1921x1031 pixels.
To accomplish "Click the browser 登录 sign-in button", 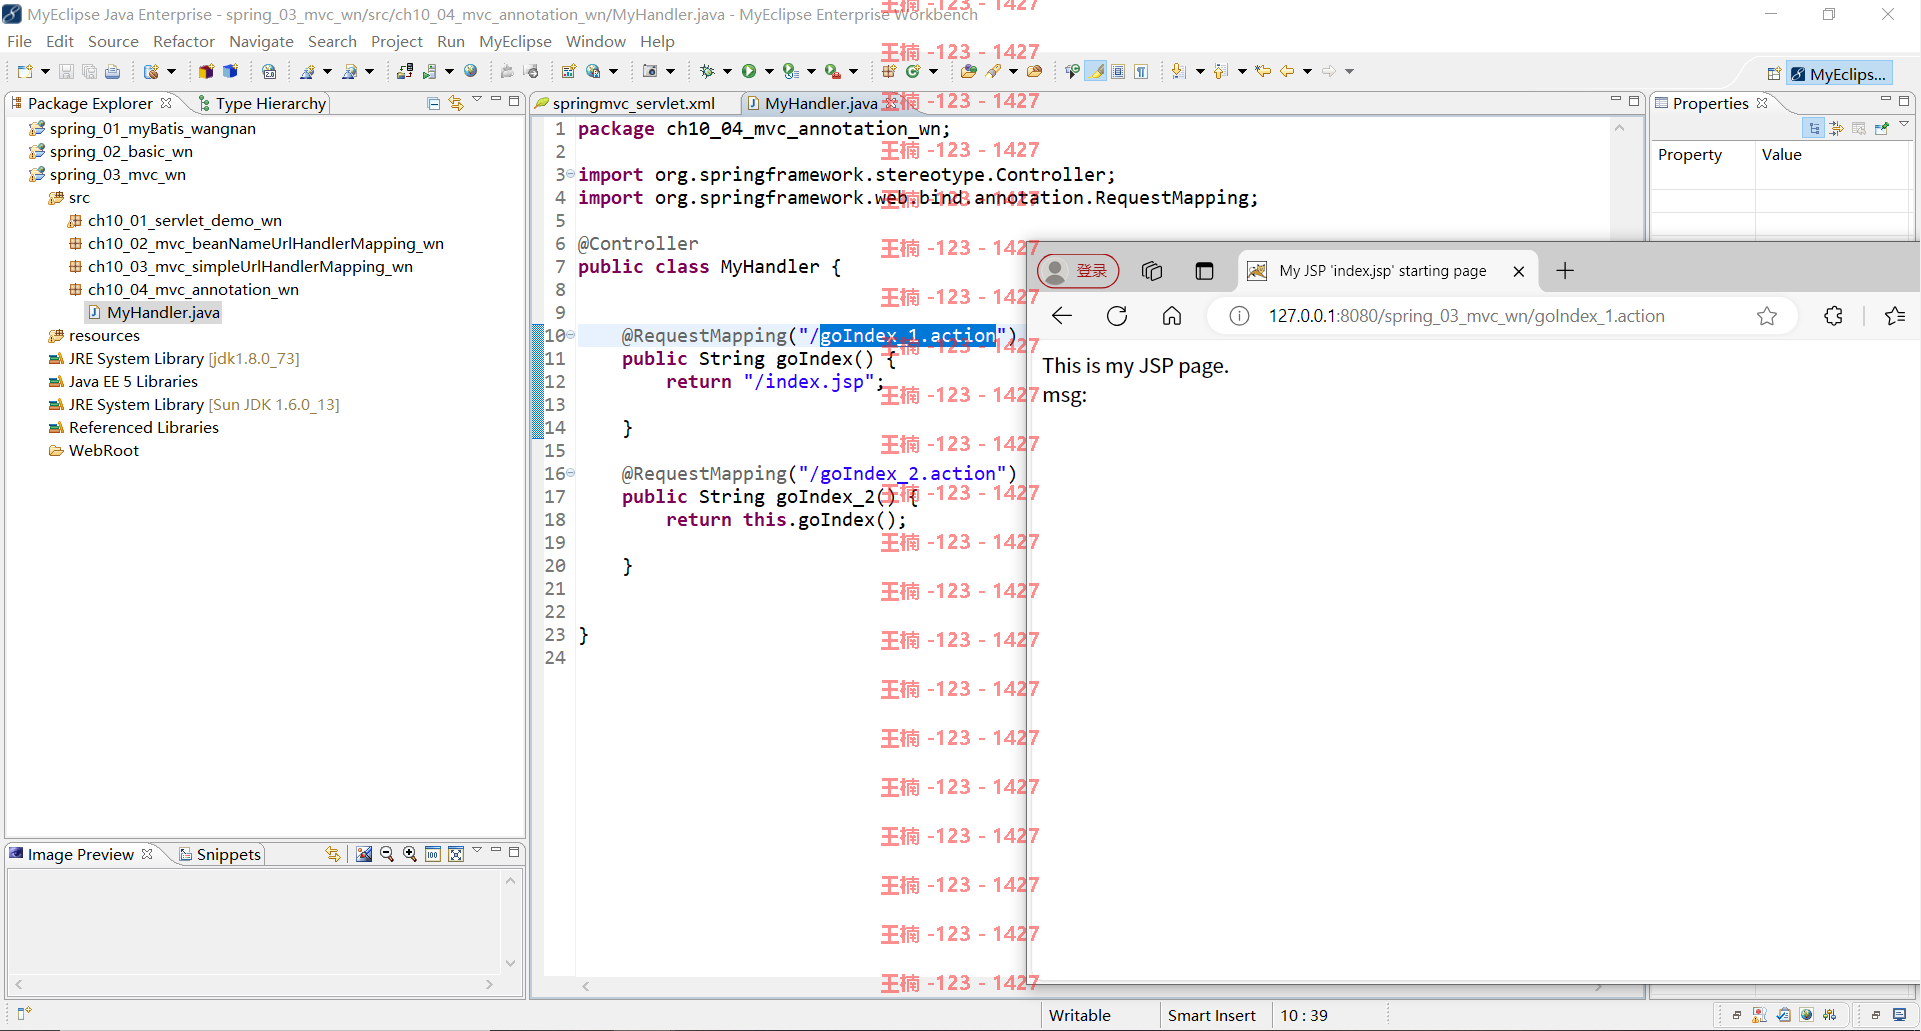I will [x=1078, y=271].
